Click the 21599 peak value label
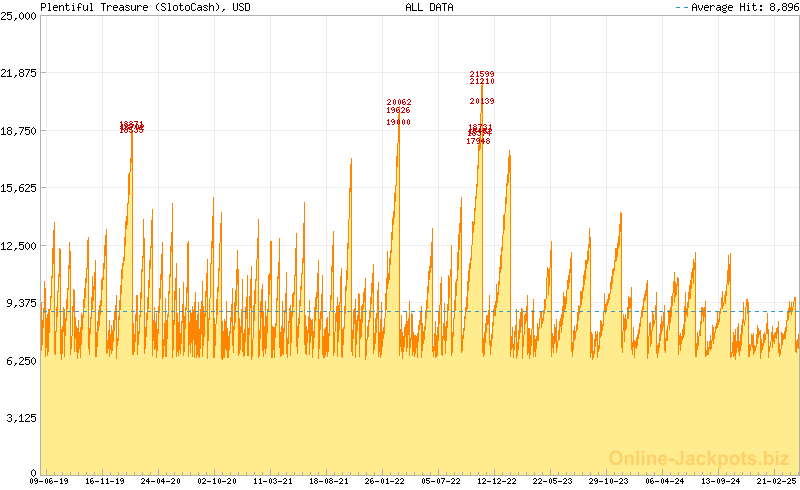Viewport: 800px width, 490px height. pyautogui.click(x=482, y=74)
